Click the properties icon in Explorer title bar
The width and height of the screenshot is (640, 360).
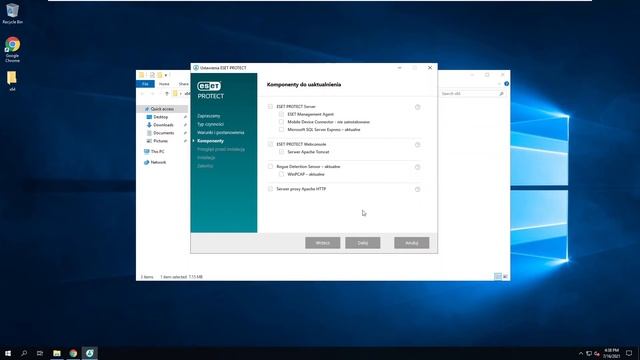pos(152,75)
